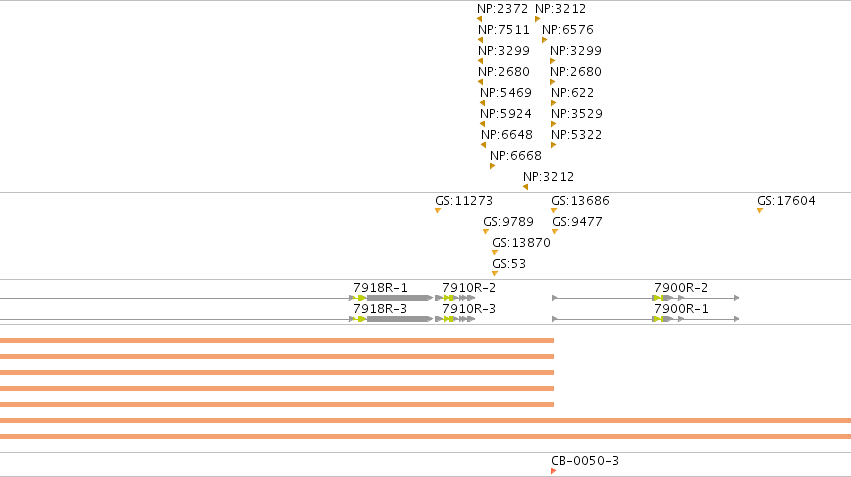Select the right-pointing marker of NP:3212
Viewport: 851px width, 477px height.
point(537,19)
